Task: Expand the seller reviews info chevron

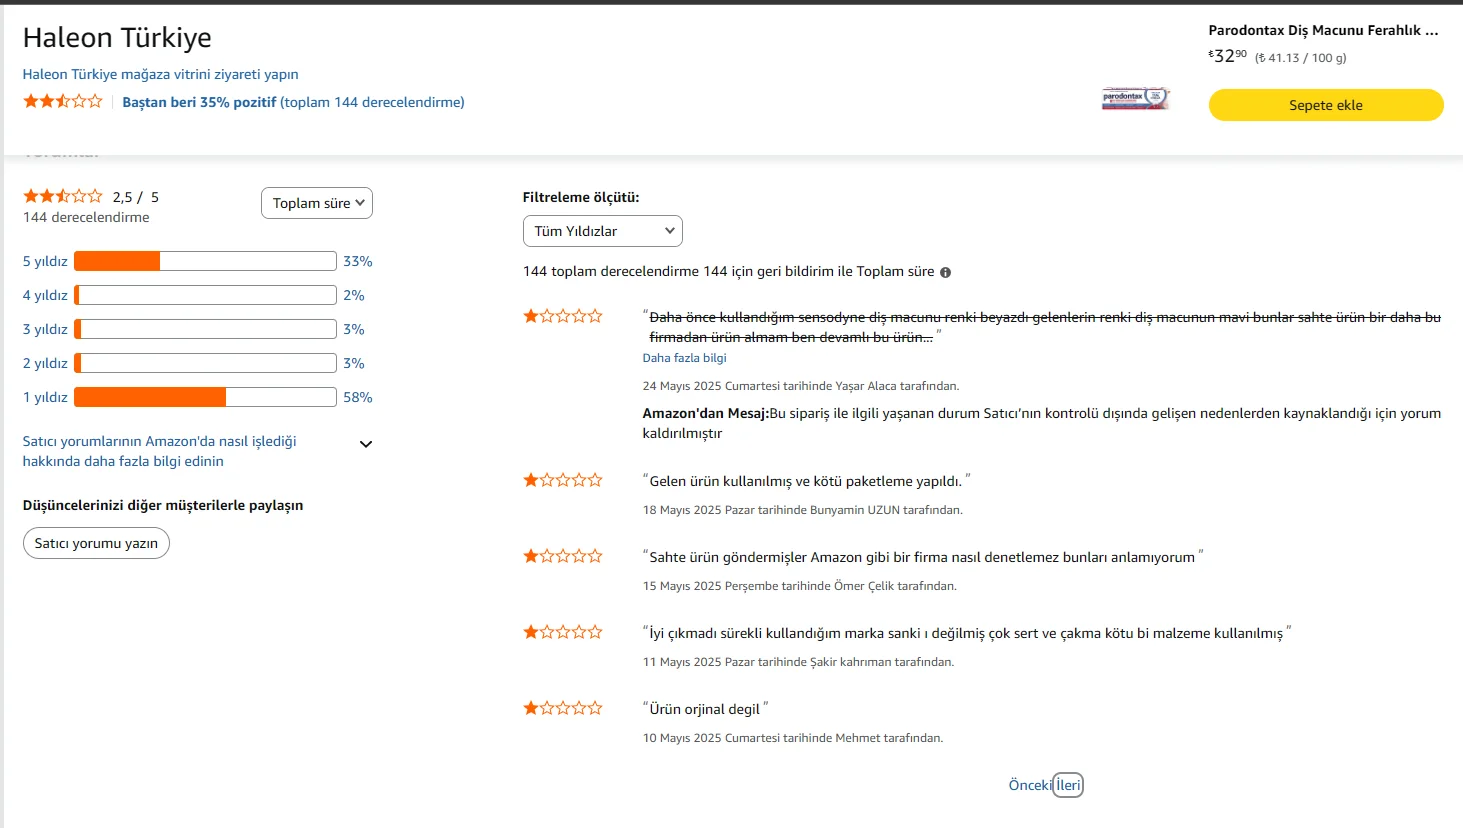Action: pyautogui.click(x=366, y=444)
